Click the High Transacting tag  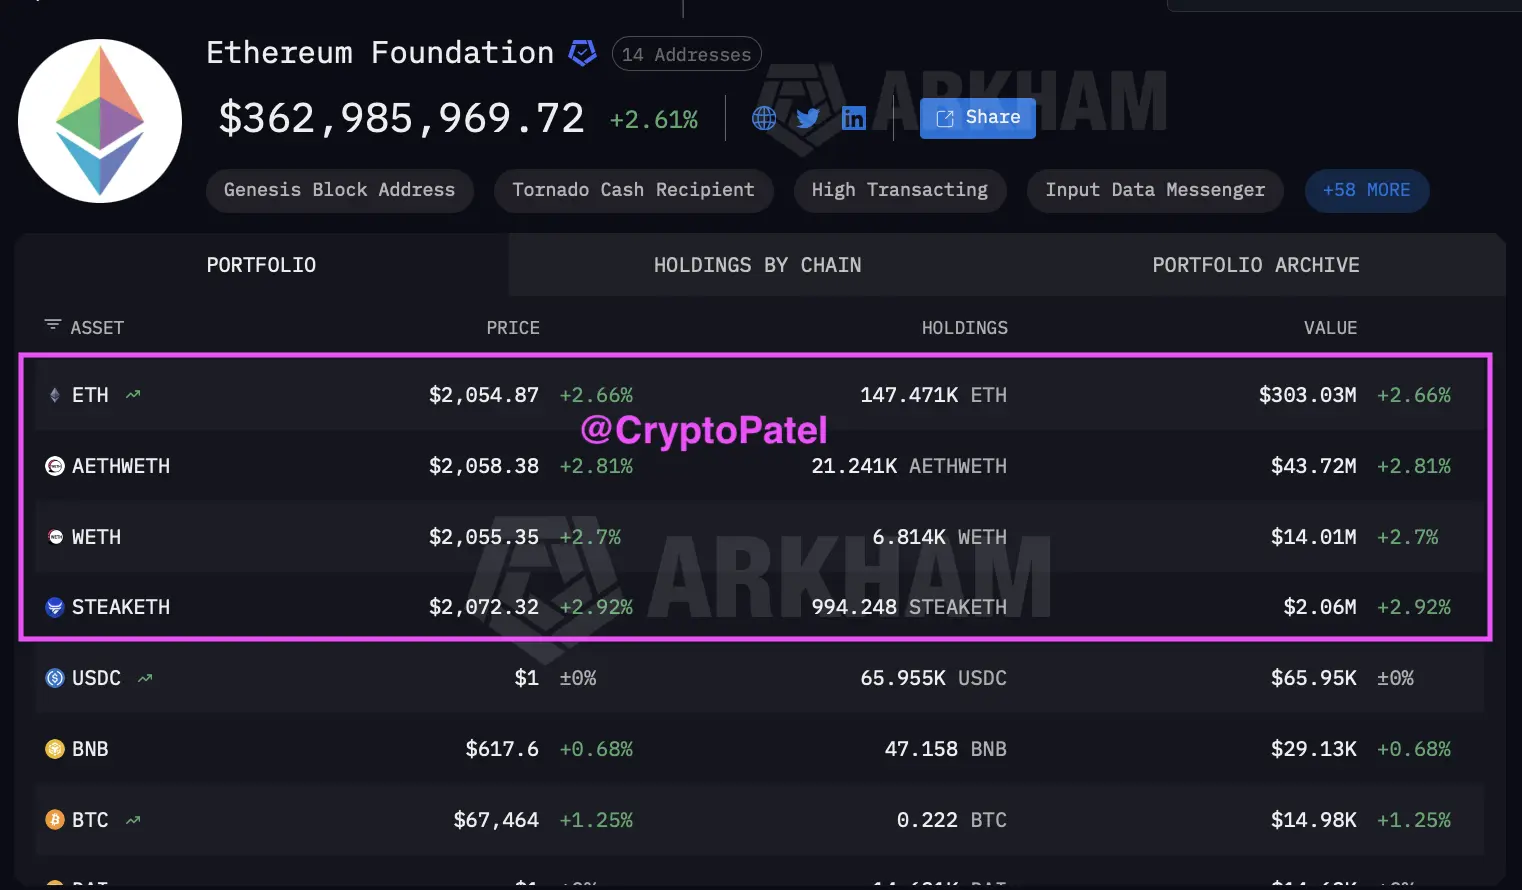click(x=899, y=190)
